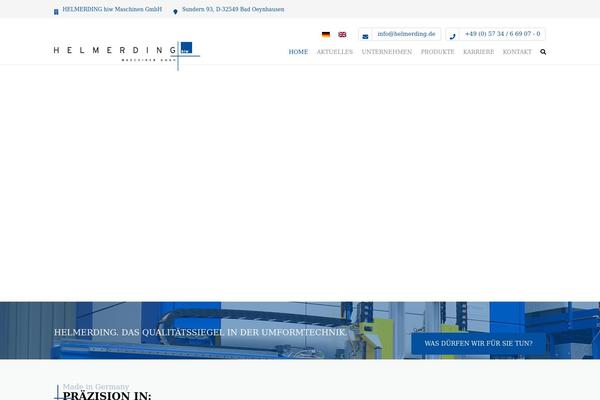Open the PRODUKTE menu item
600x400 pixels.
[x=437, y=52]
